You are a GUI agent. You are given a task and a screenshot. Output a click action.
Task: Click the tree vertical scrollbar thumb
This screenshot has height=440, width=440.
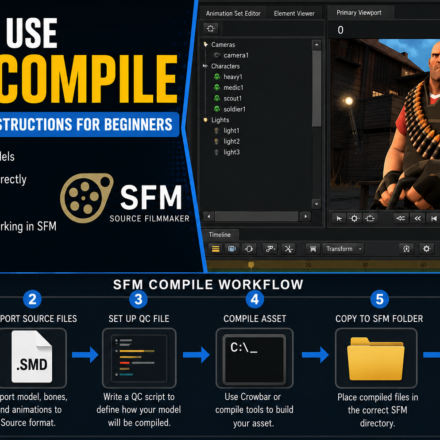pos(316,89)
